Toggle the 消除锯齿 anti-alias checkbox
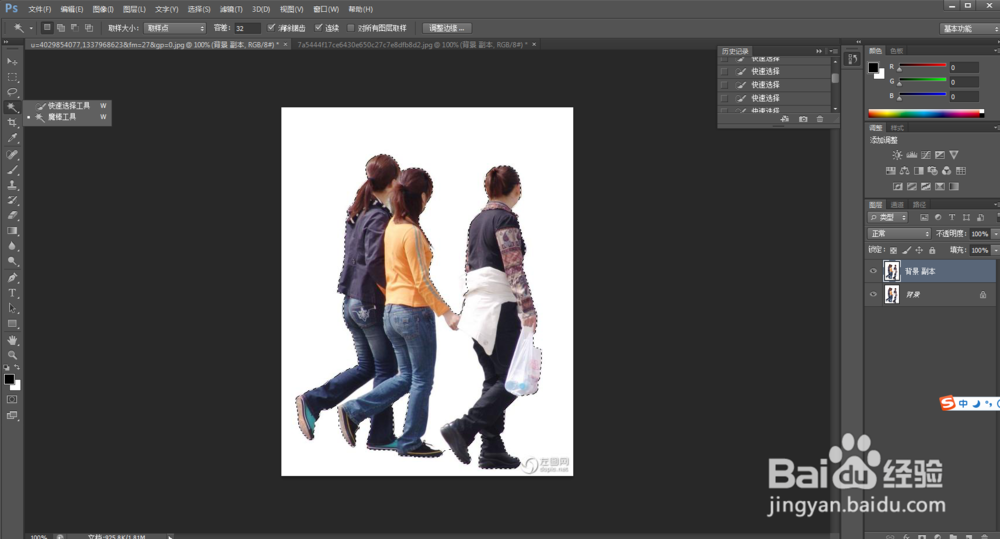 point(271,28)
